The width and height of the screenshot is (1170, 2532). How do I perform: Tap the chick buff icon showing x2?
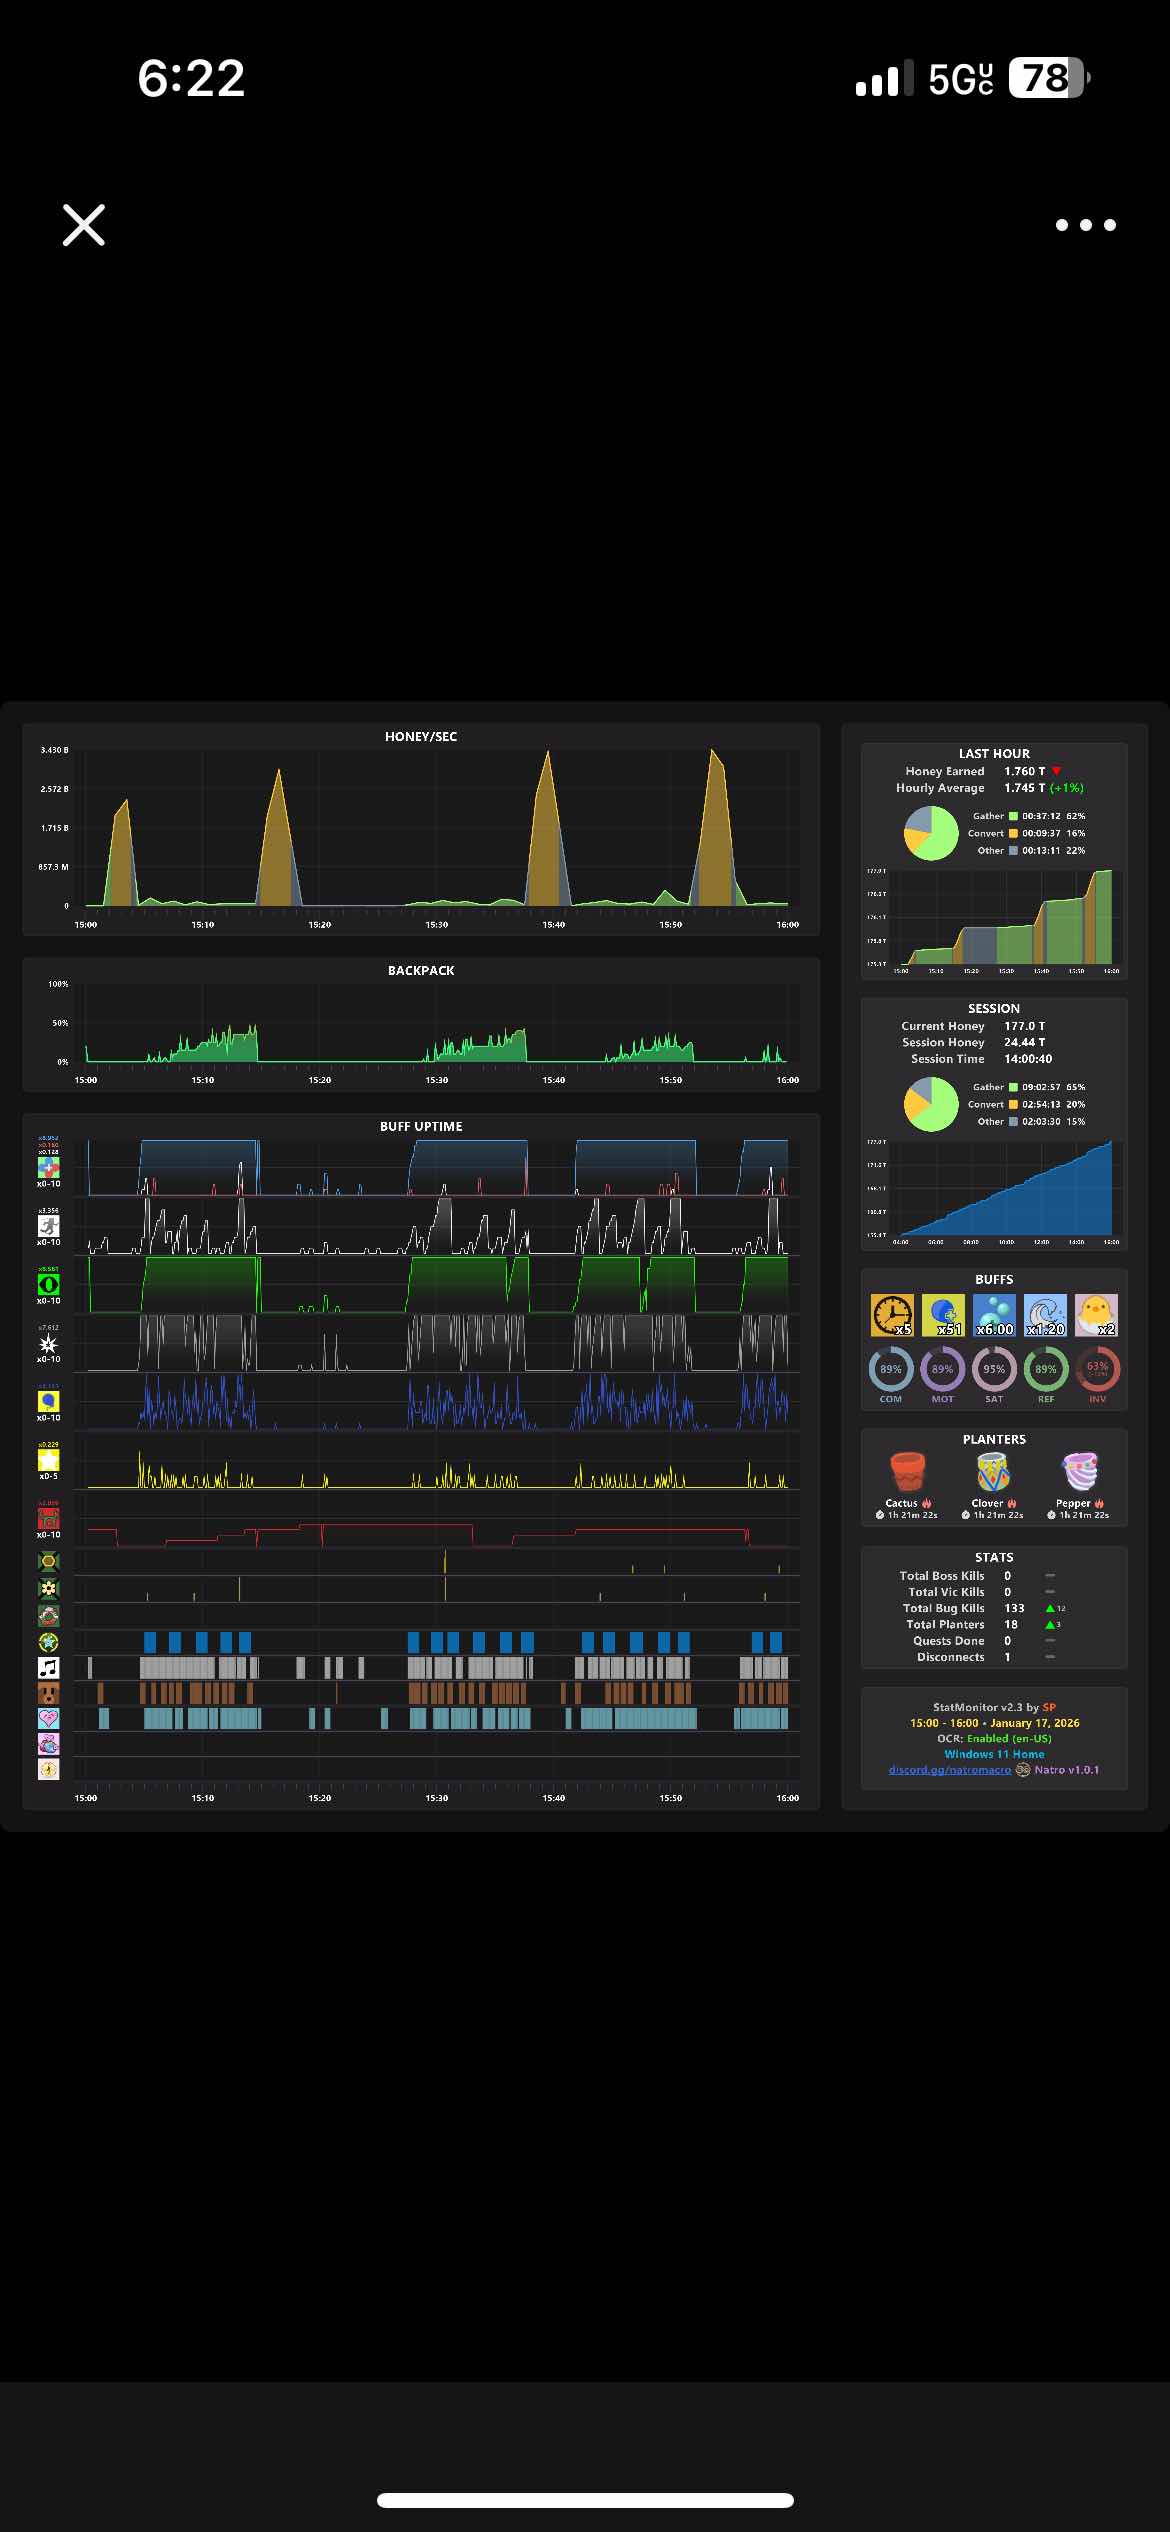[x=1096, y=1315]
